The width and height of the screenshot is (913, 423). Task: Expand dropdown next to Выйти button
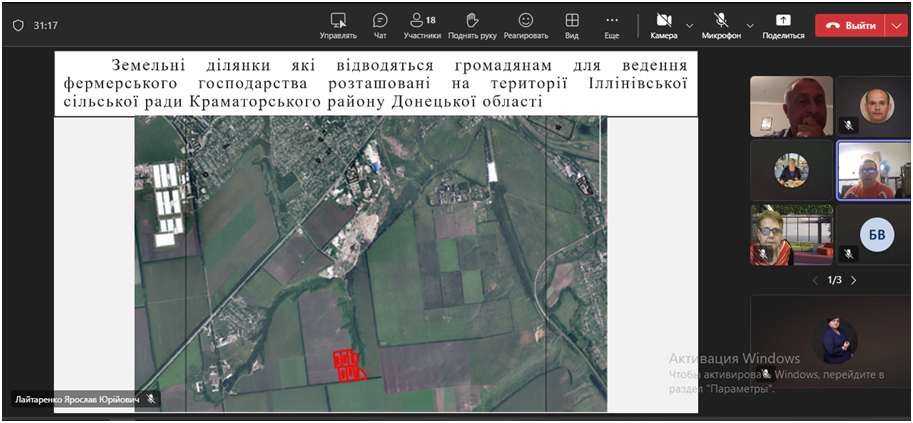click(x=896, y=25)
